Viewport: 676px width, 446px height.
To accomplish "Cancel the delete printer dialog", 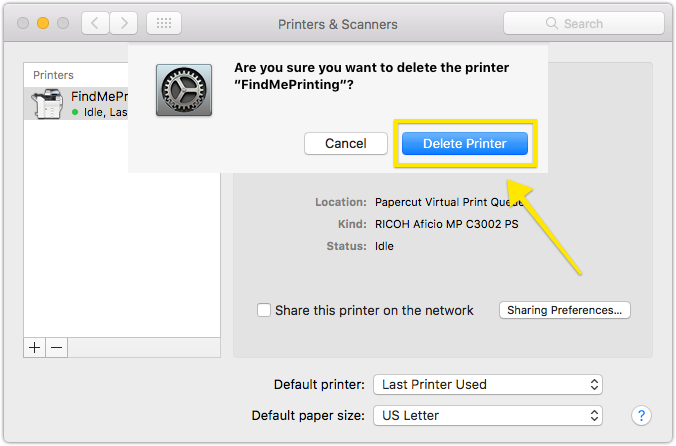I will coord(346,144).
